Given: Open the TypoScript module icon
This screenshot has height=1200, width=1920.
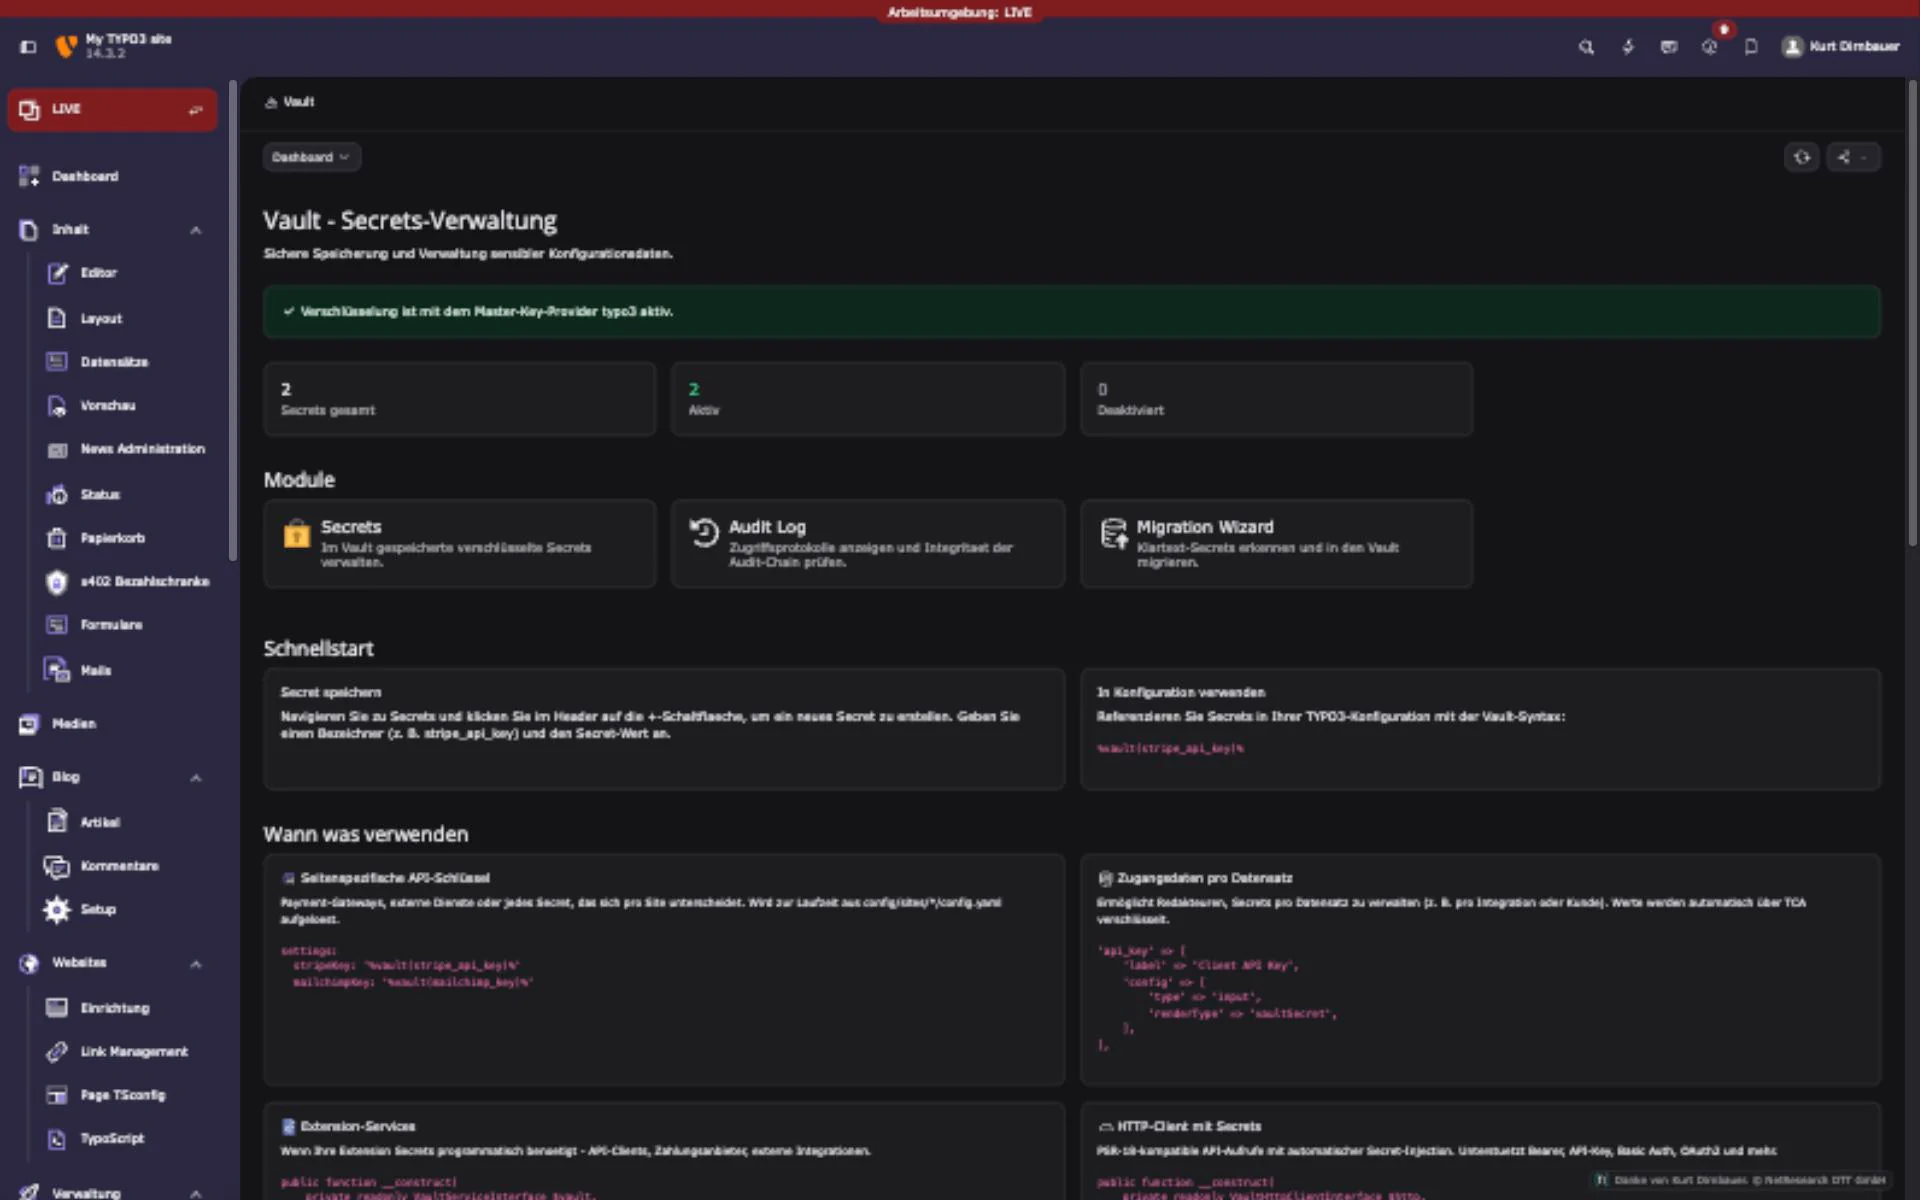Looking at the screenshot, I should click(57, 1139).
